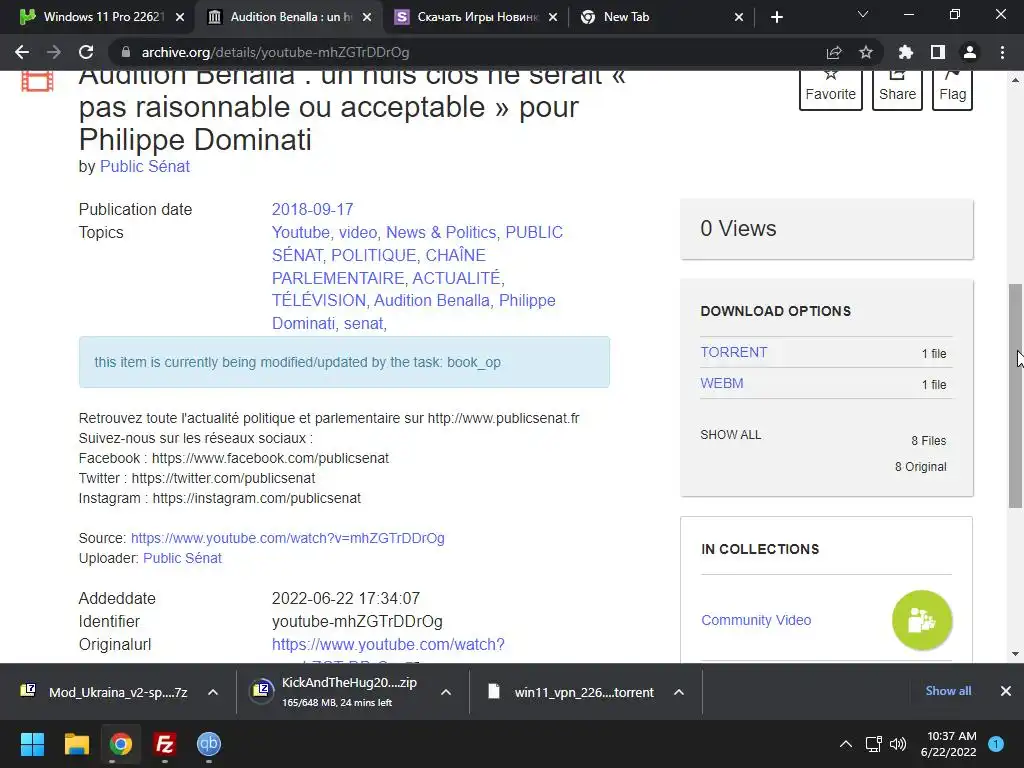The width and height of the screenshot is (1024, 768).
Task: Open the Uploader Public Sénat link
Action: (x=182, y=558)
